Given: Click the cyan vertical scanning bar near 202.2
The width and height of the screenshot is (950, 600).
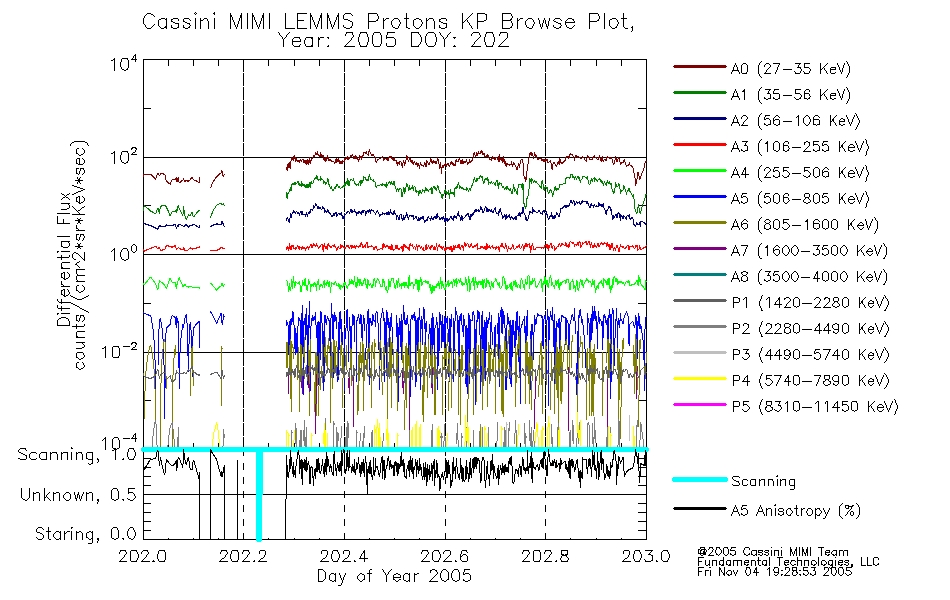Looking at the screenshot, I should coord(259,495).
